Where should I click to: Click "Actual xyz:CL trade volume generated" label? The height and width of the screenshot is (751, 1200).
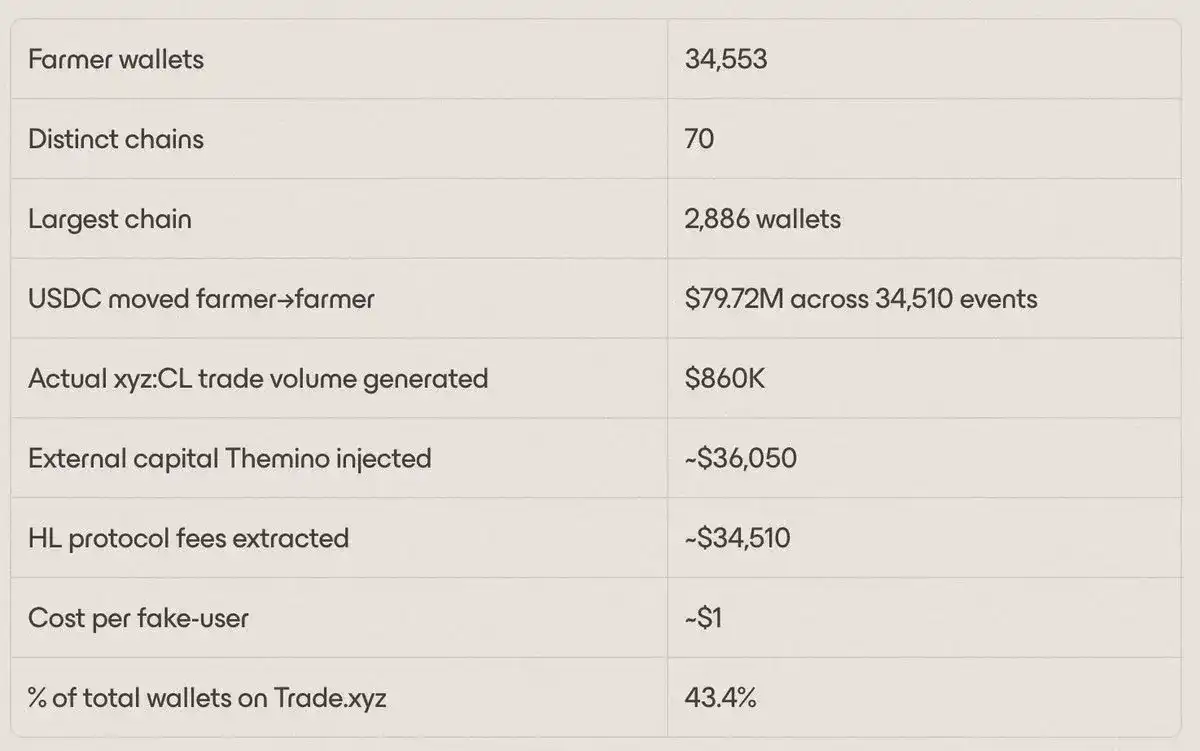tap(258, 379)
